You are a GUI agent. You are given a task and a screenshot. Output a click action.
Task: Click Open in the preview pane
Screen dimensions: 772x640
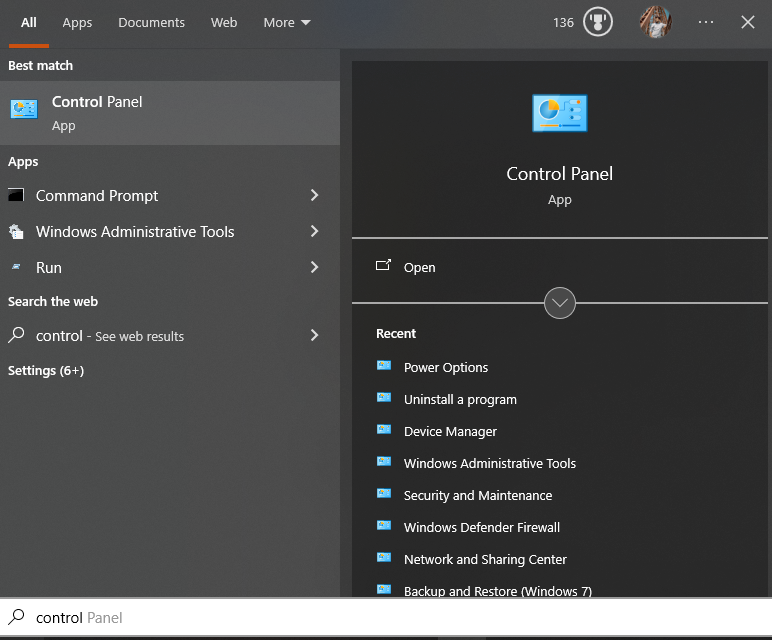[x=419, y=267]
